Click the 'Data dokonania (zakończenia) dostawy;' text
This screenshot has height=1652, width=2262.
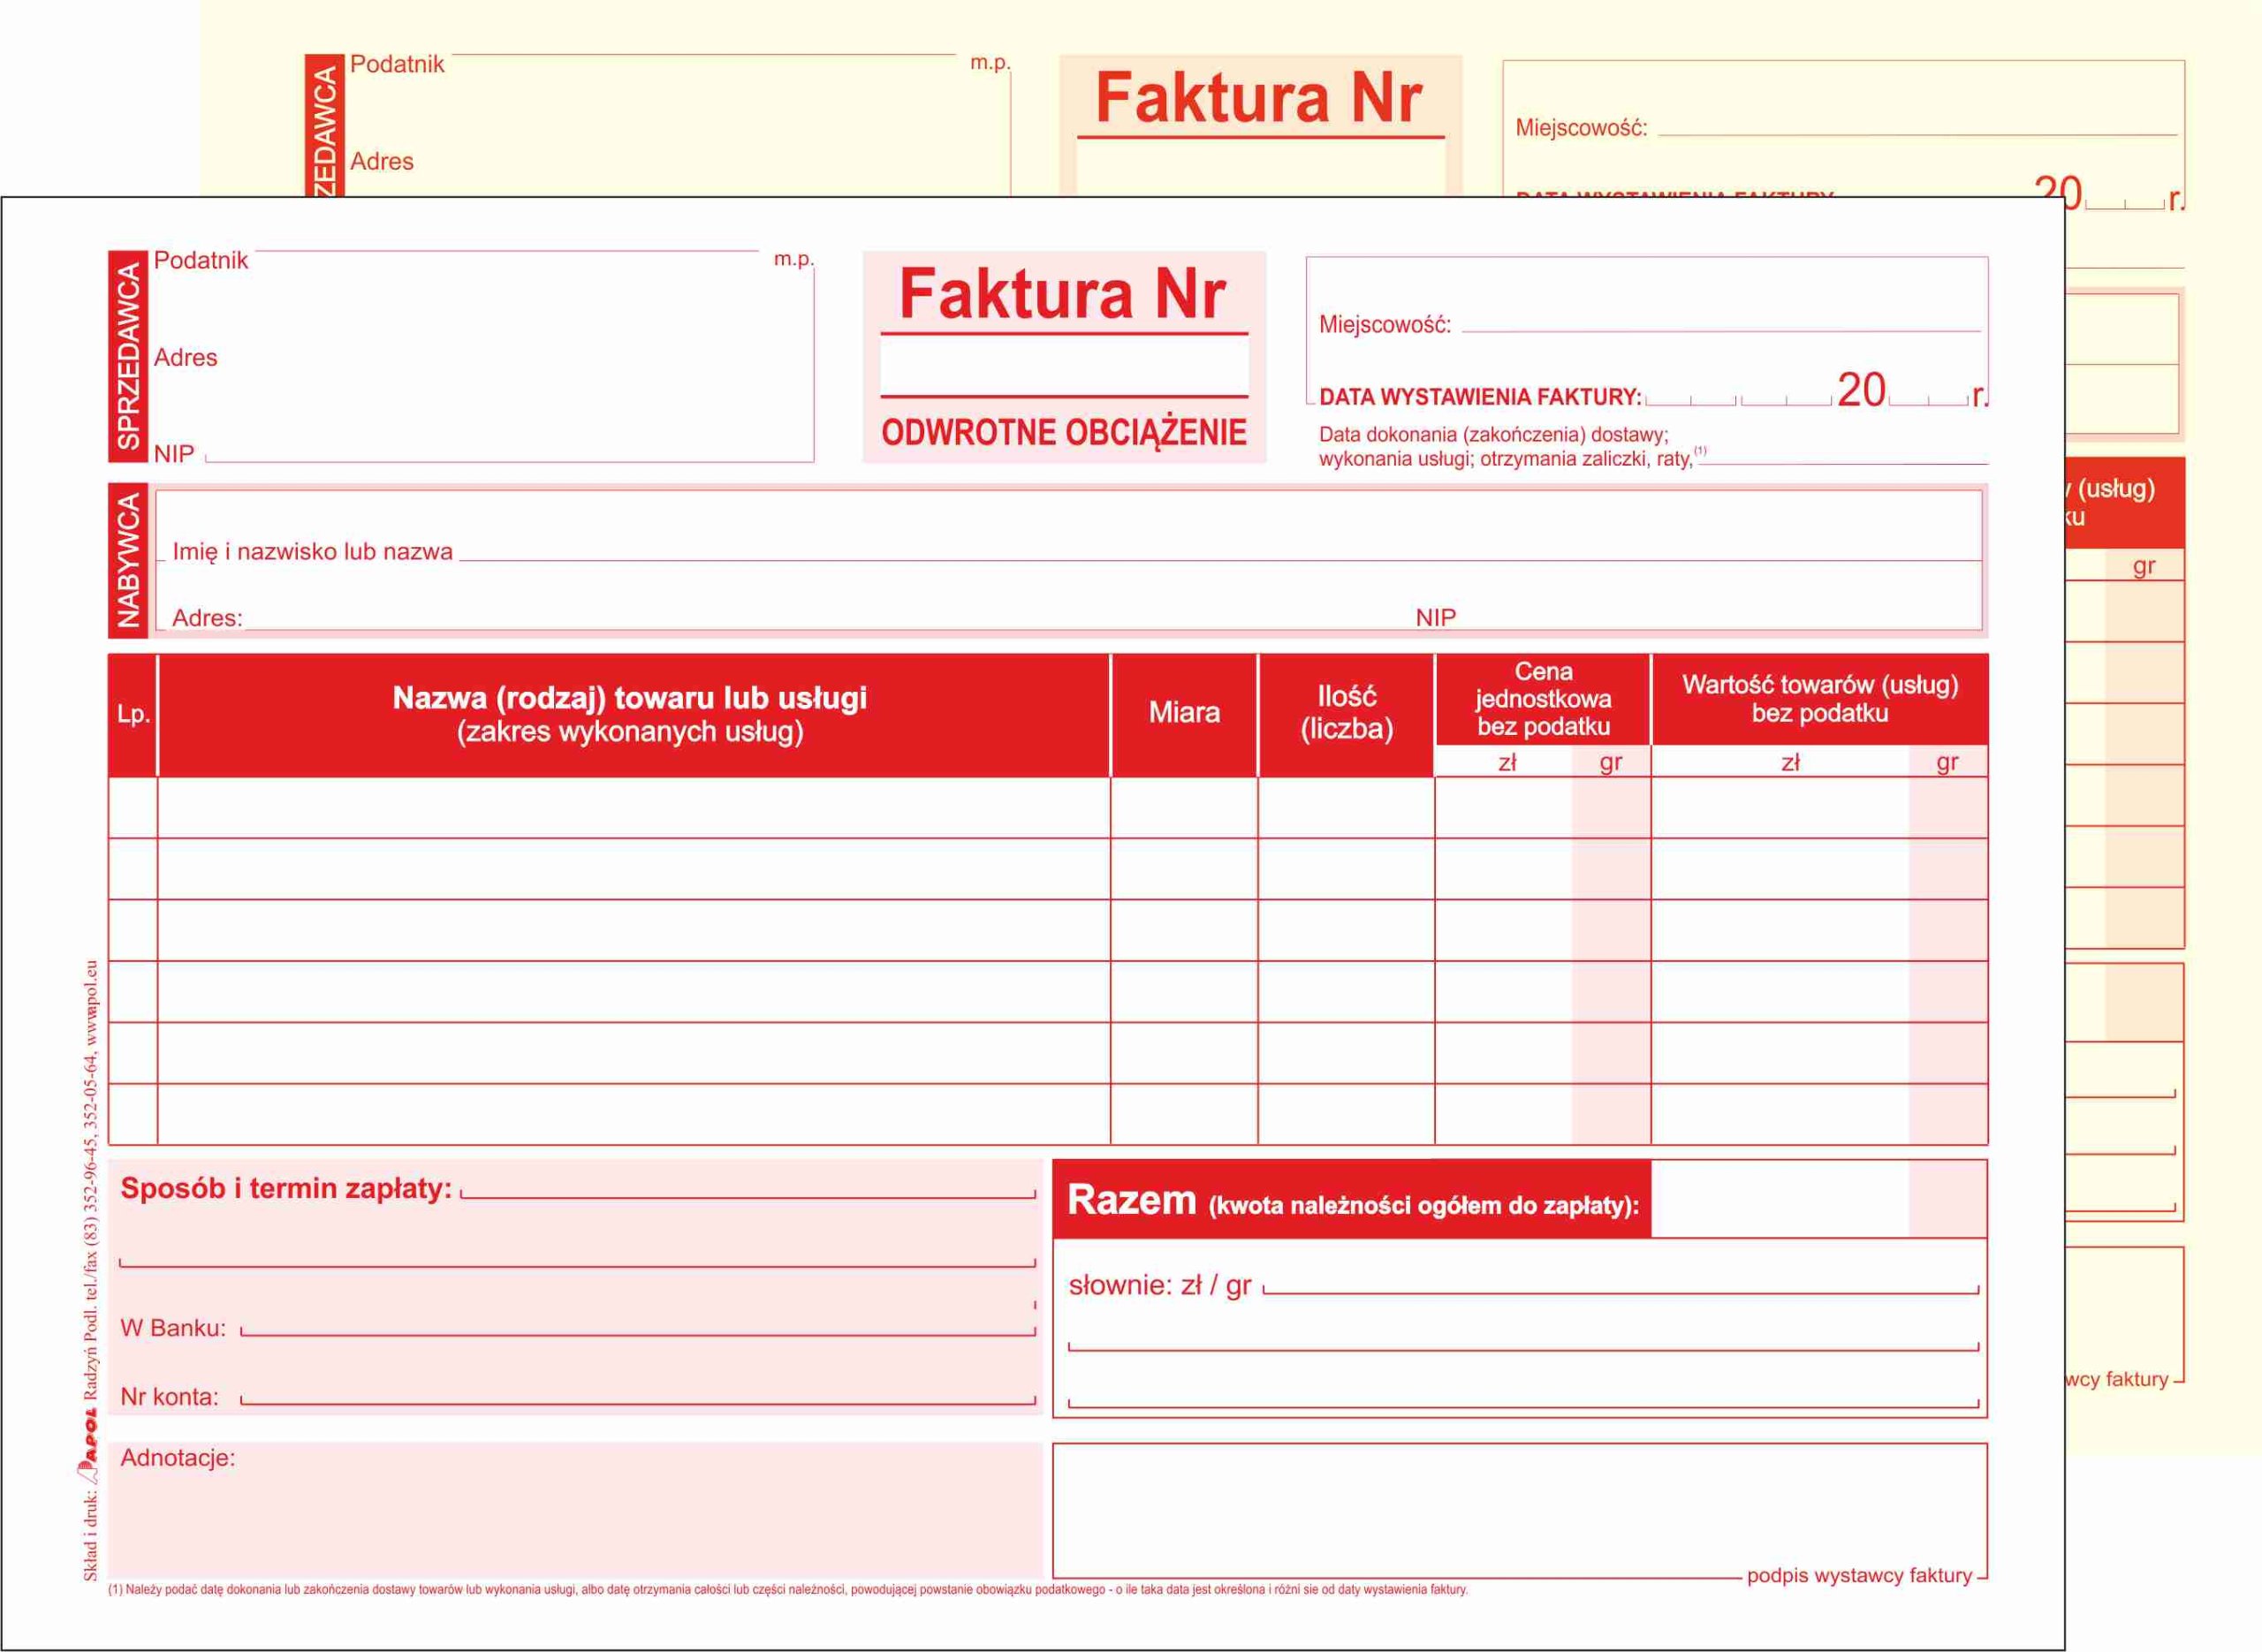[x=1494, y=435]
